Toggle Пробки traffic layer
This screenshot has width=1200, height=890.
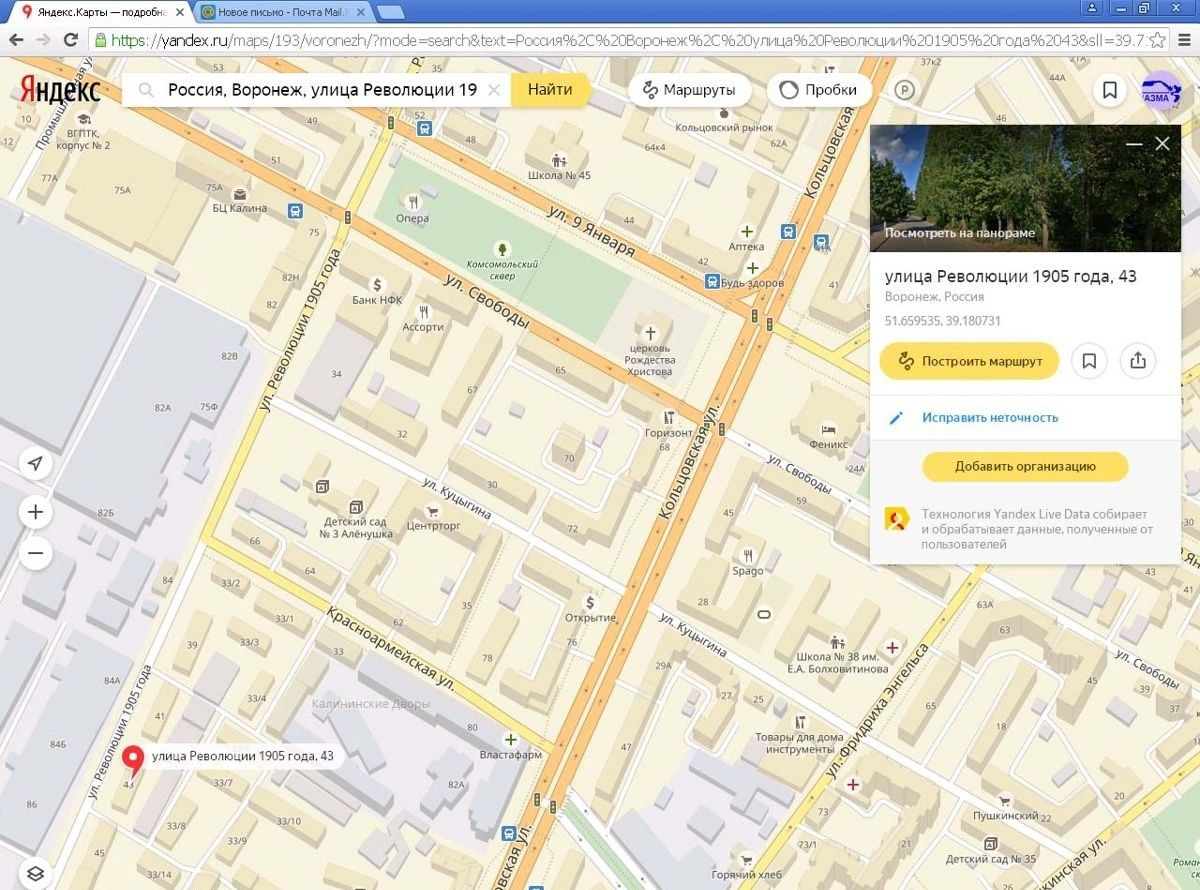[x=818, y=90]
